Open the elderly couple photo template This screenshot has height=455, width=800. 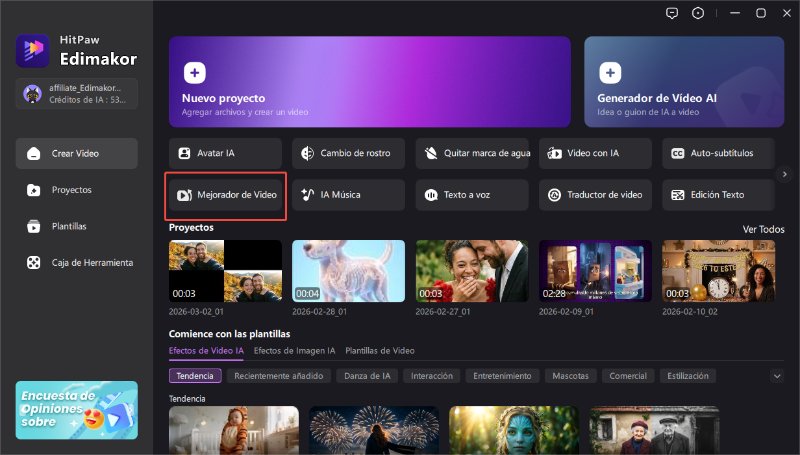[x=654, y=430]
